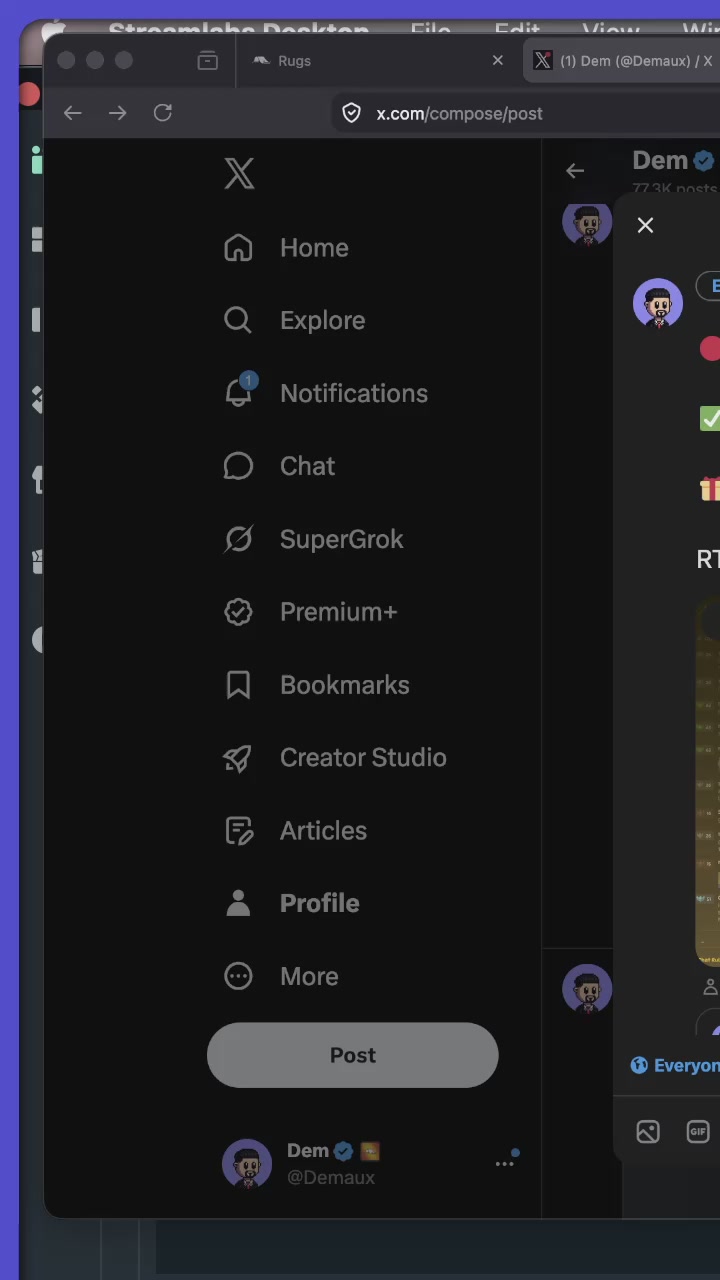Click the Profile person icon
The image size is (720, 1280).
(x=238, y=903)
